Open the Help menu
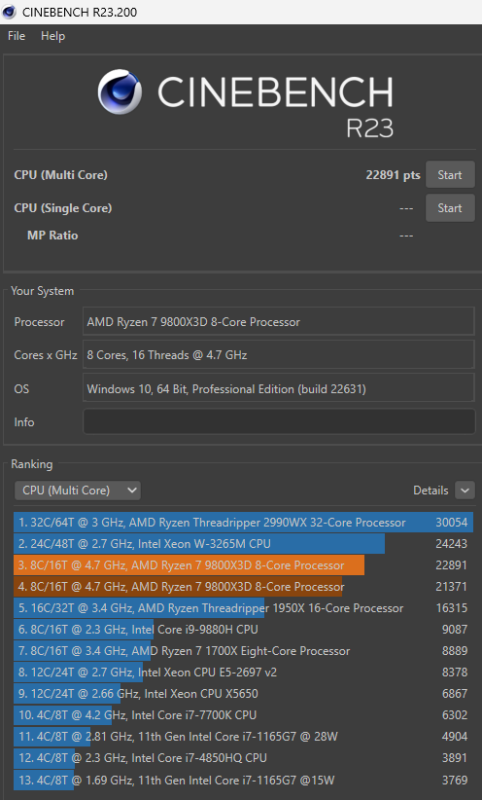The width and height of the screenshot is (482, 800). click(53, 36)
